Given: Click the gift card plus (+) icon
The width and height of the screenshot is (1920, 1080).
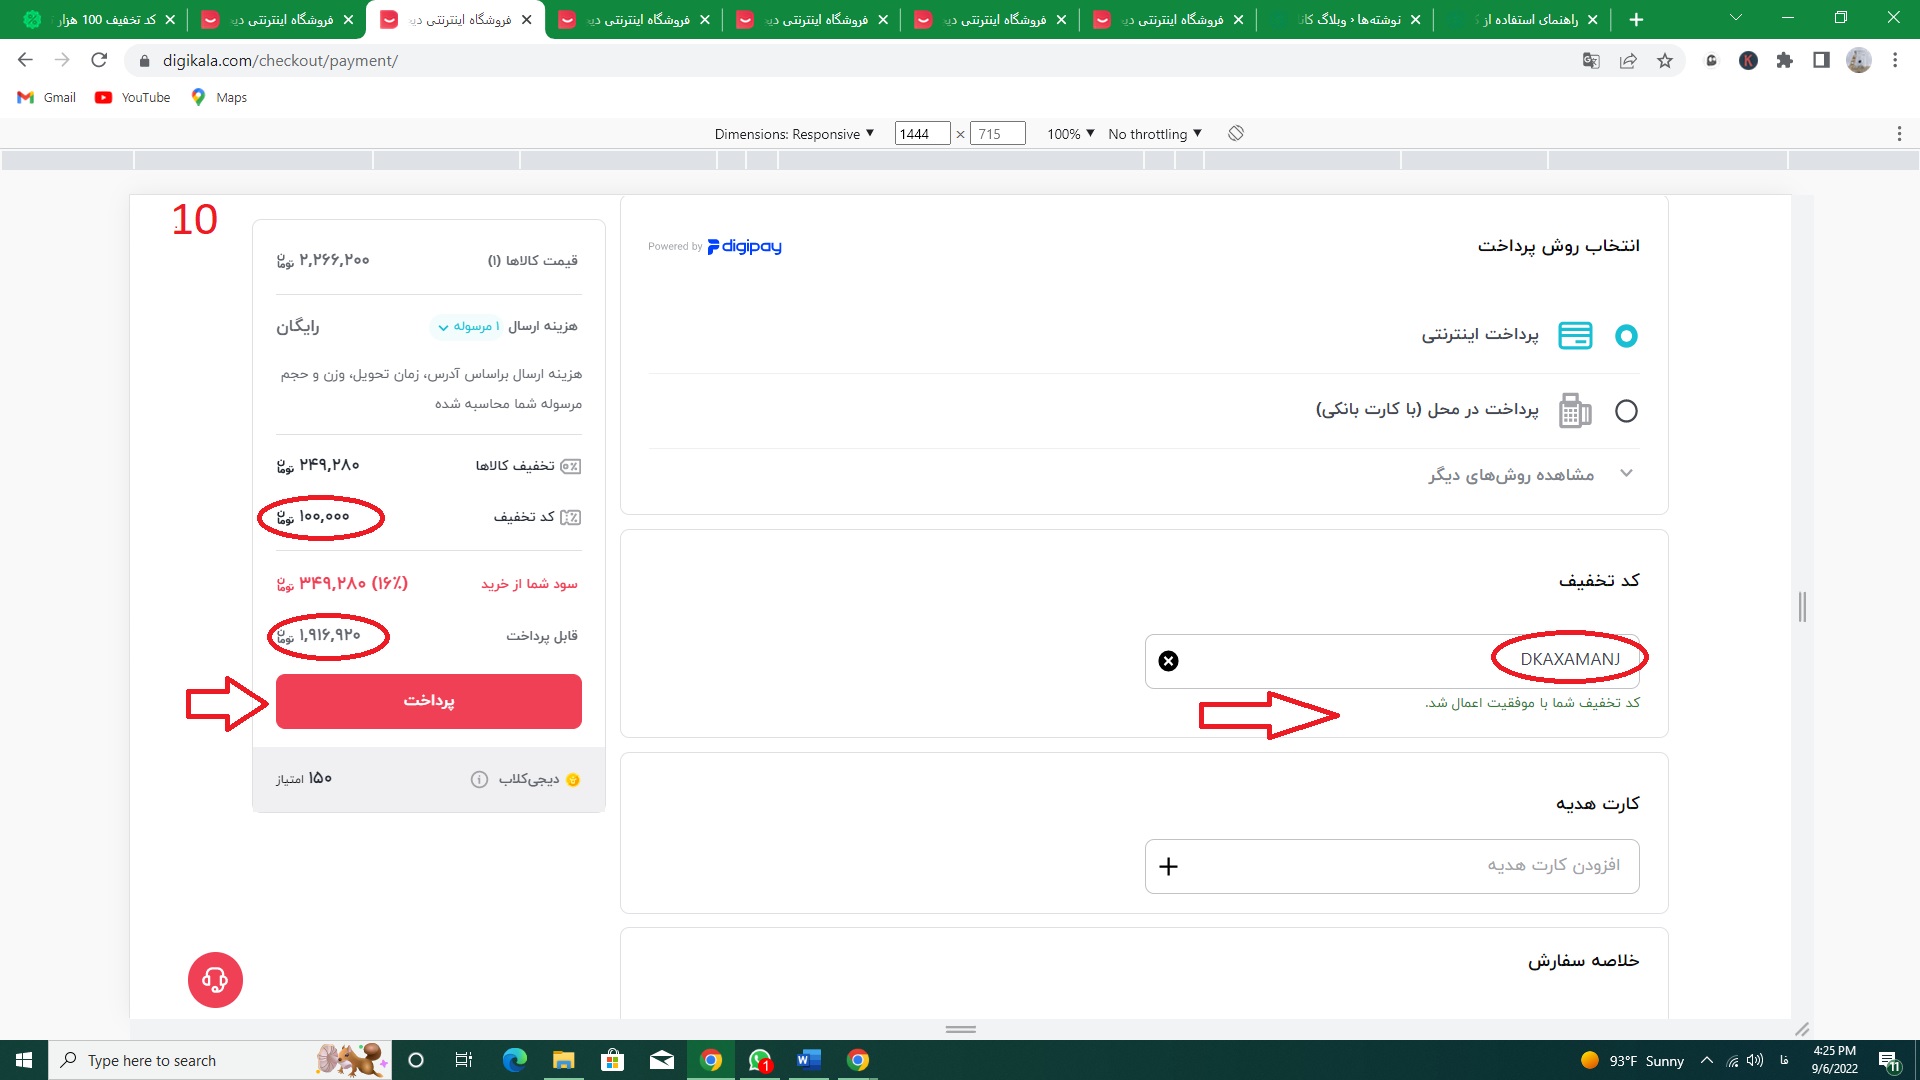Looking at the screenshot, I should click(1167, 866).
